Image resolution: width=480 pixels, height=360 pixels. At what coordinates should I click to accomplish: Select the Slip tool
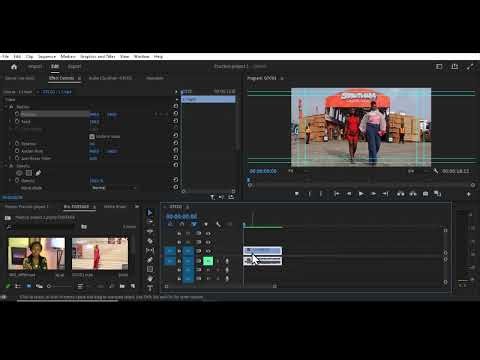150,250
